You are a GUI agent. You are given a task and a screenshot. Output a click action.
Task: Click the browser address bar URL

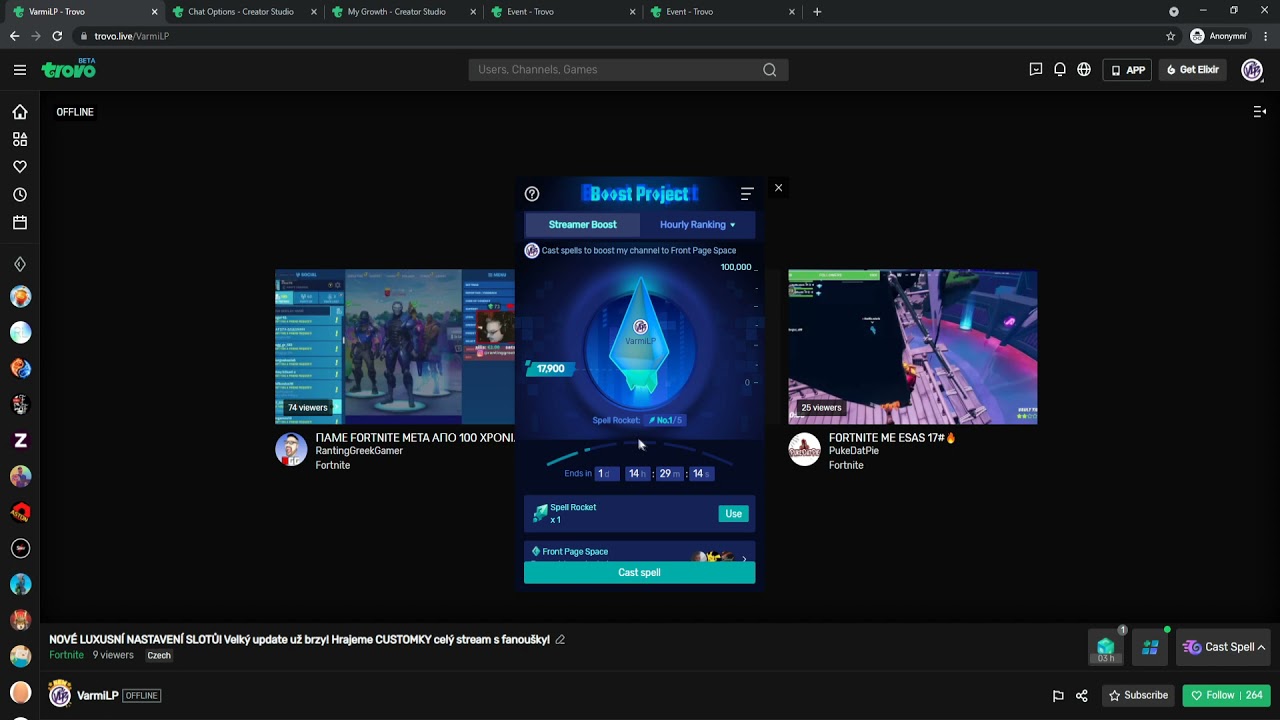point(132,36)
